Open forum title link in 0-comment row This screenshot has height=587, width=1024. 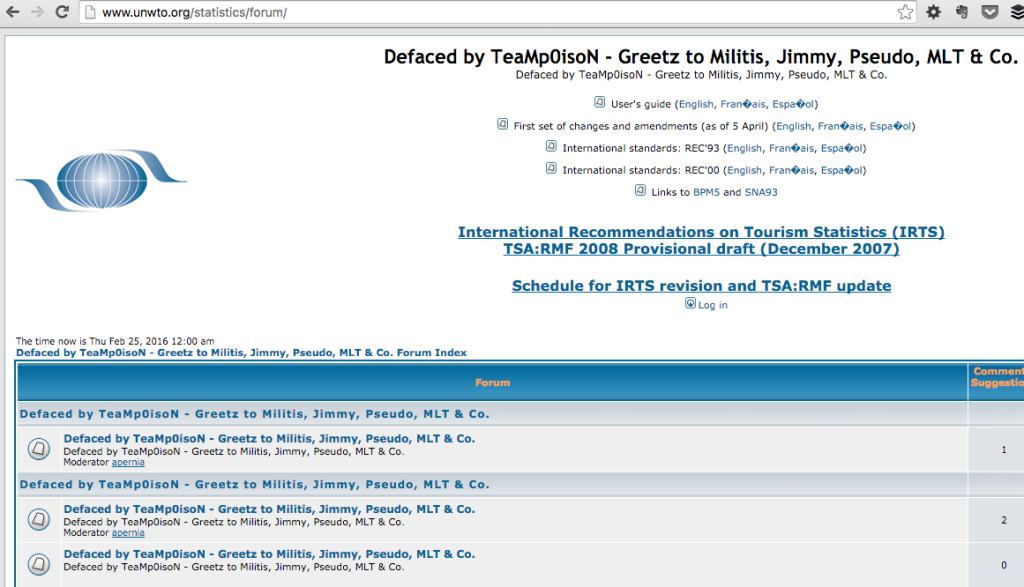(269, 554)
